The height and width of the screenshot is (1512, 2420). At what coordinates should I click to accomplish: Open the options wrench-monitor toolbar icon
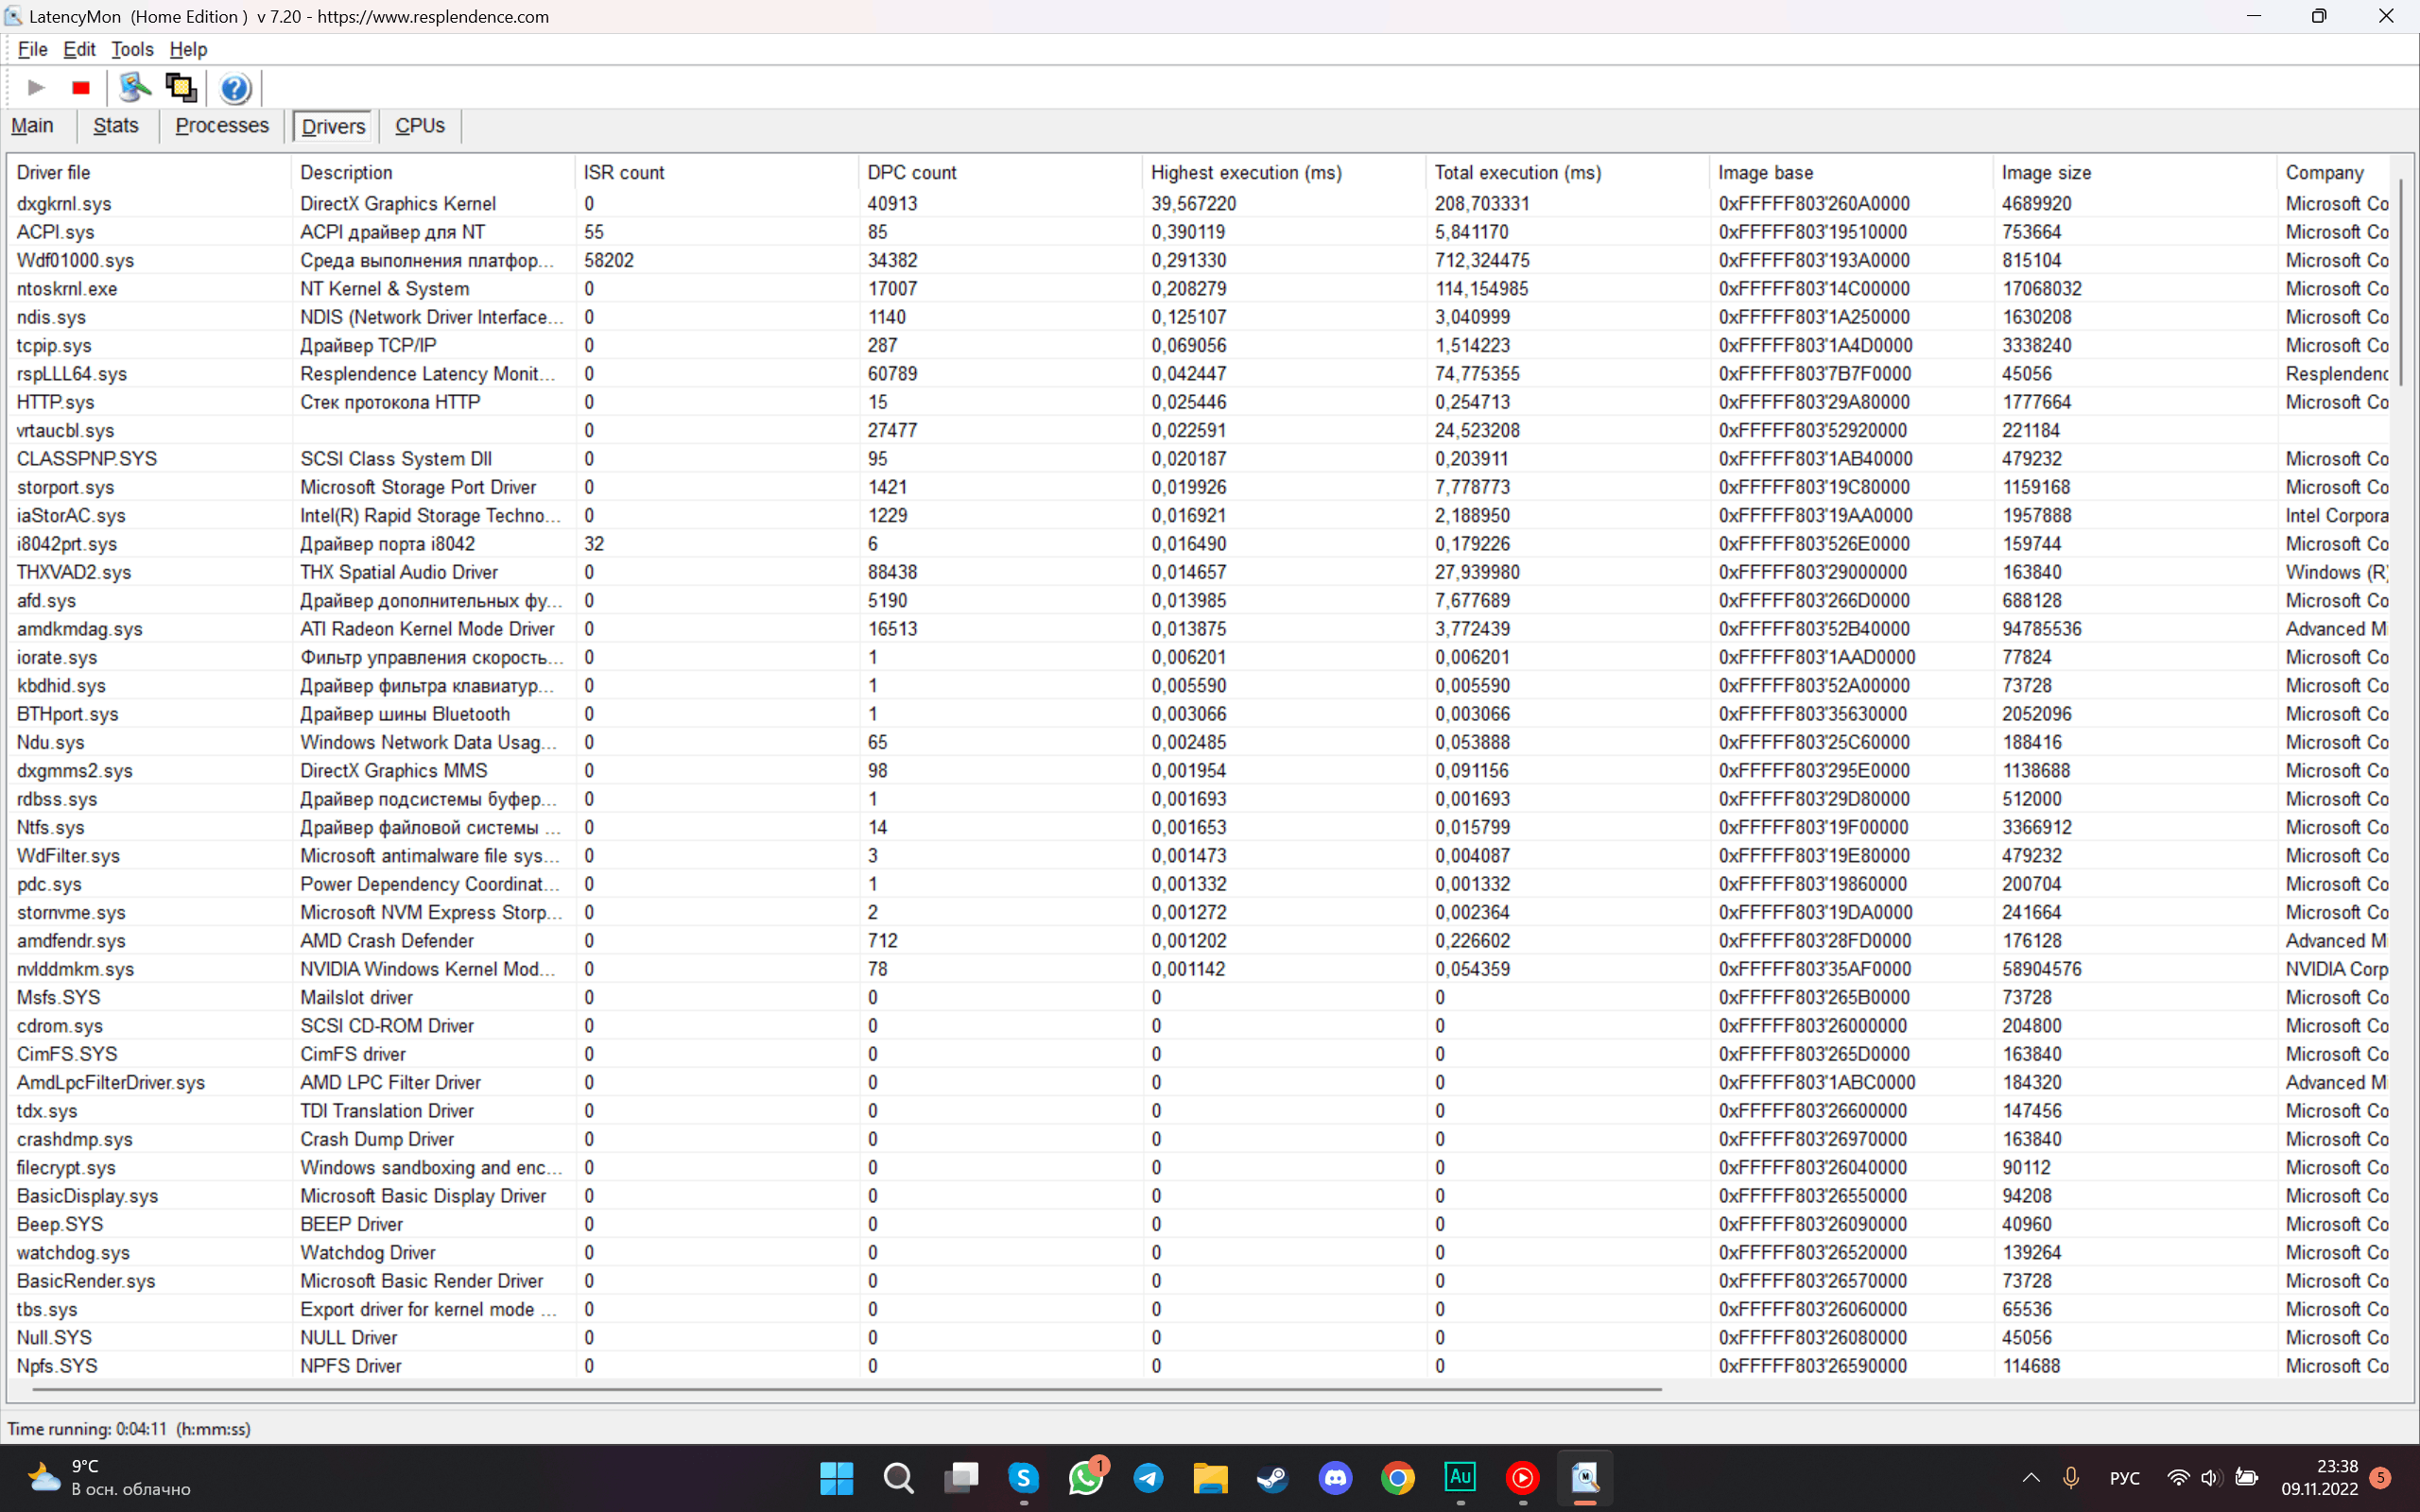click(135, 88)
